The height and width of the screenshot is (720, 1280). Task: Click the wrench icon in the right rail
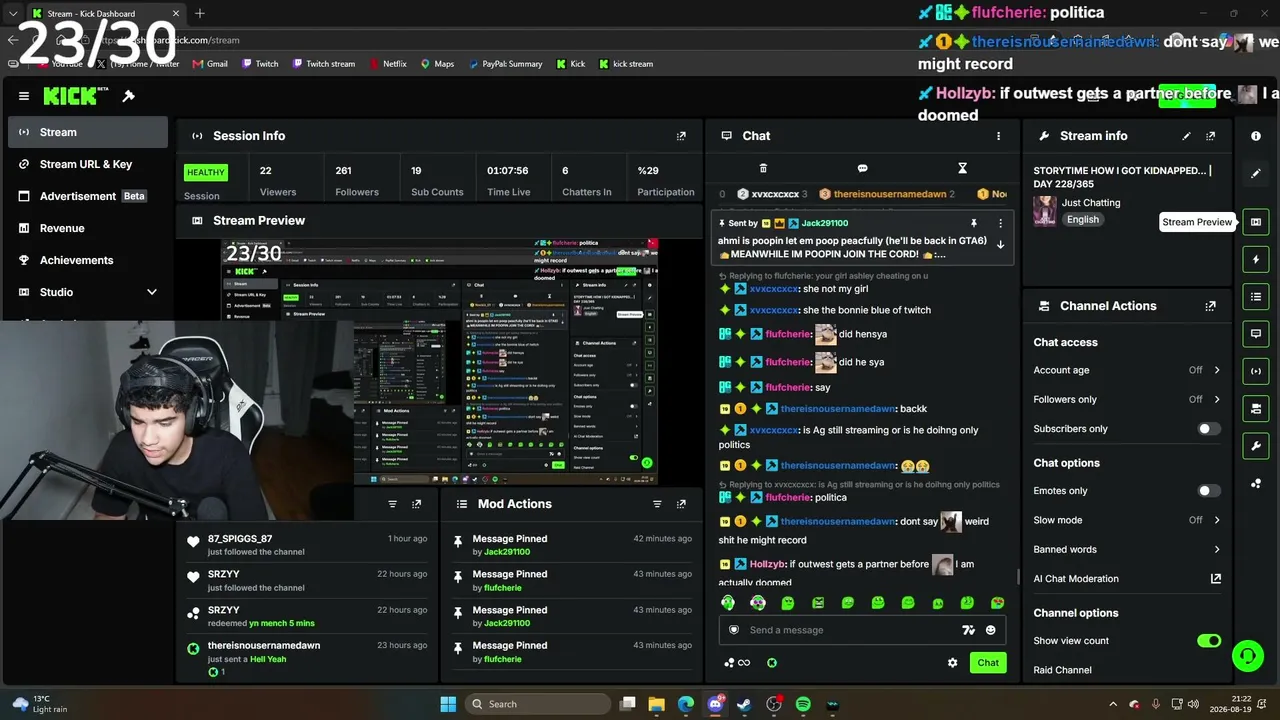point(1256,445)
